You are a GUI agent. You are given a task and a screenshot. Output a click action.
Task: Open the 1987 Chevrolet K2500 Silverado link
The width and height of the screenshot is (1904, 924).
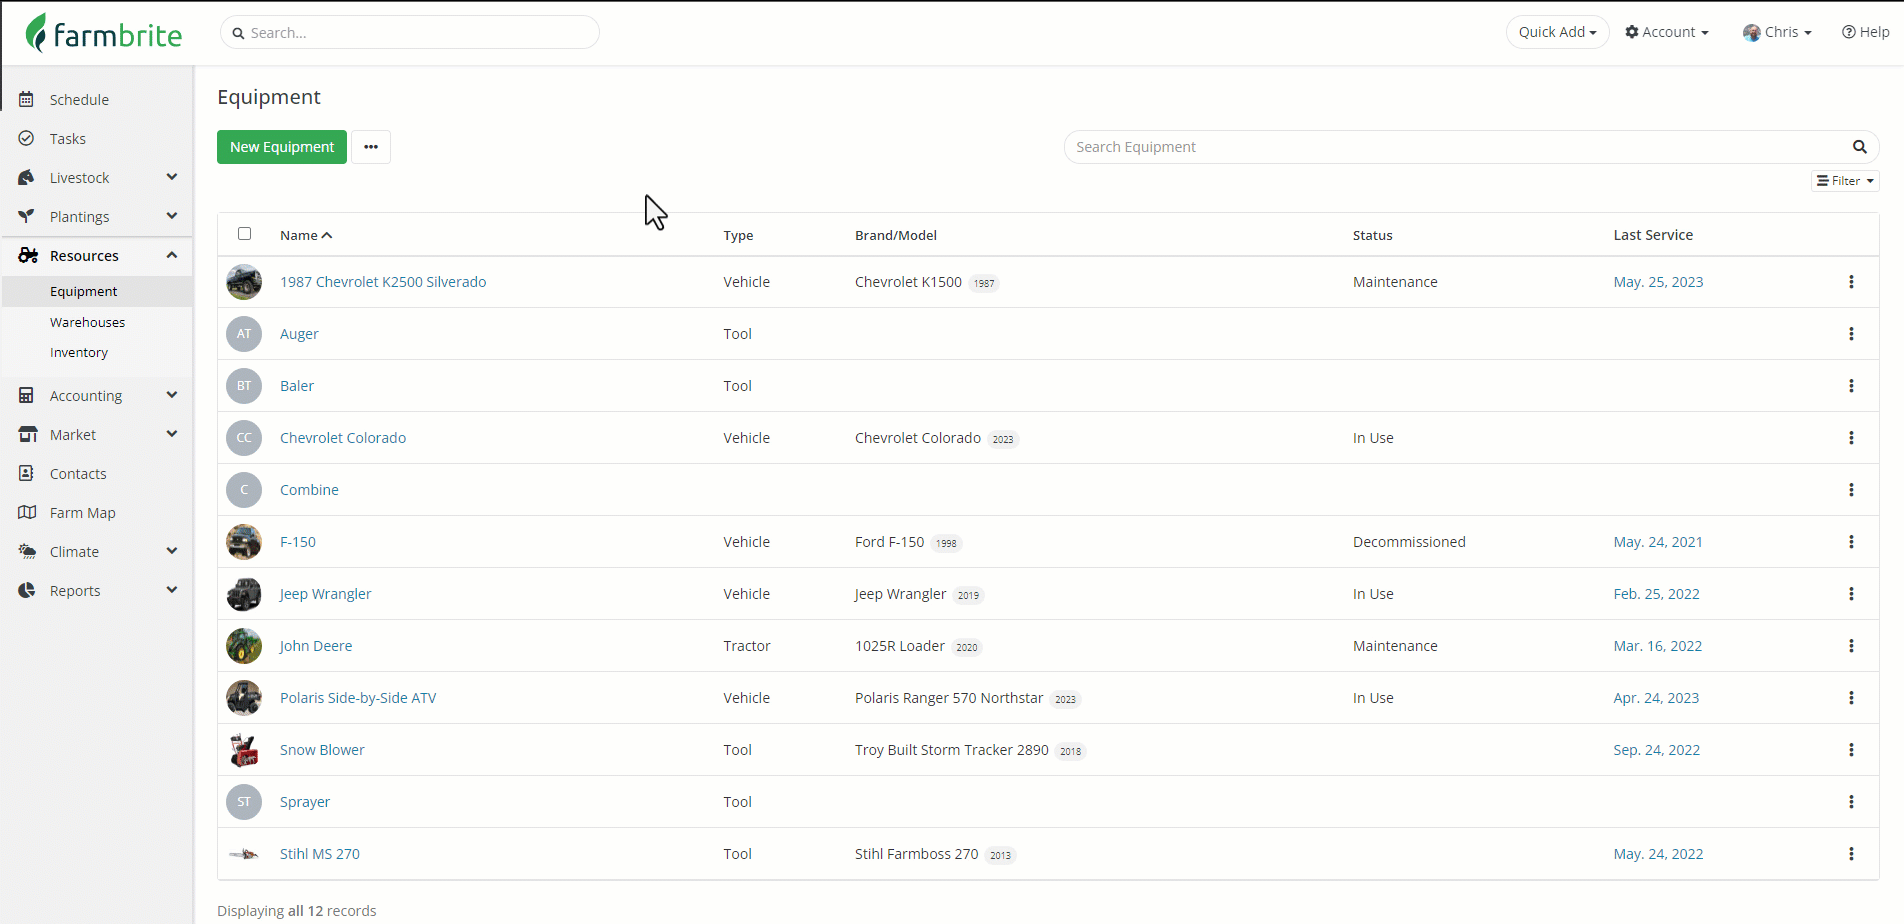(383, 282)
